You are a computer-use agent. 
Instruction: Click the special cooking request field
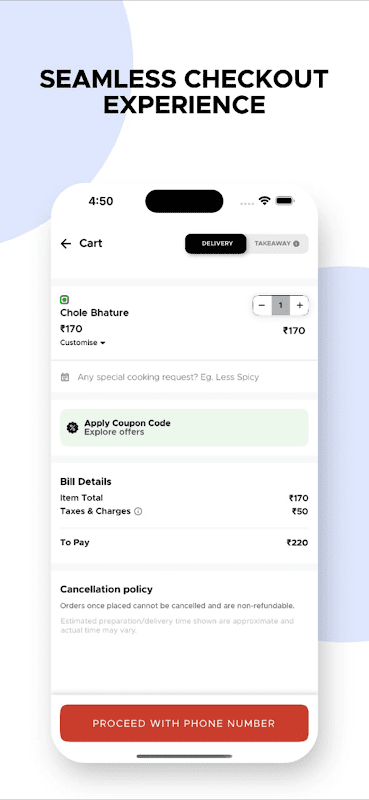(184, 378)
